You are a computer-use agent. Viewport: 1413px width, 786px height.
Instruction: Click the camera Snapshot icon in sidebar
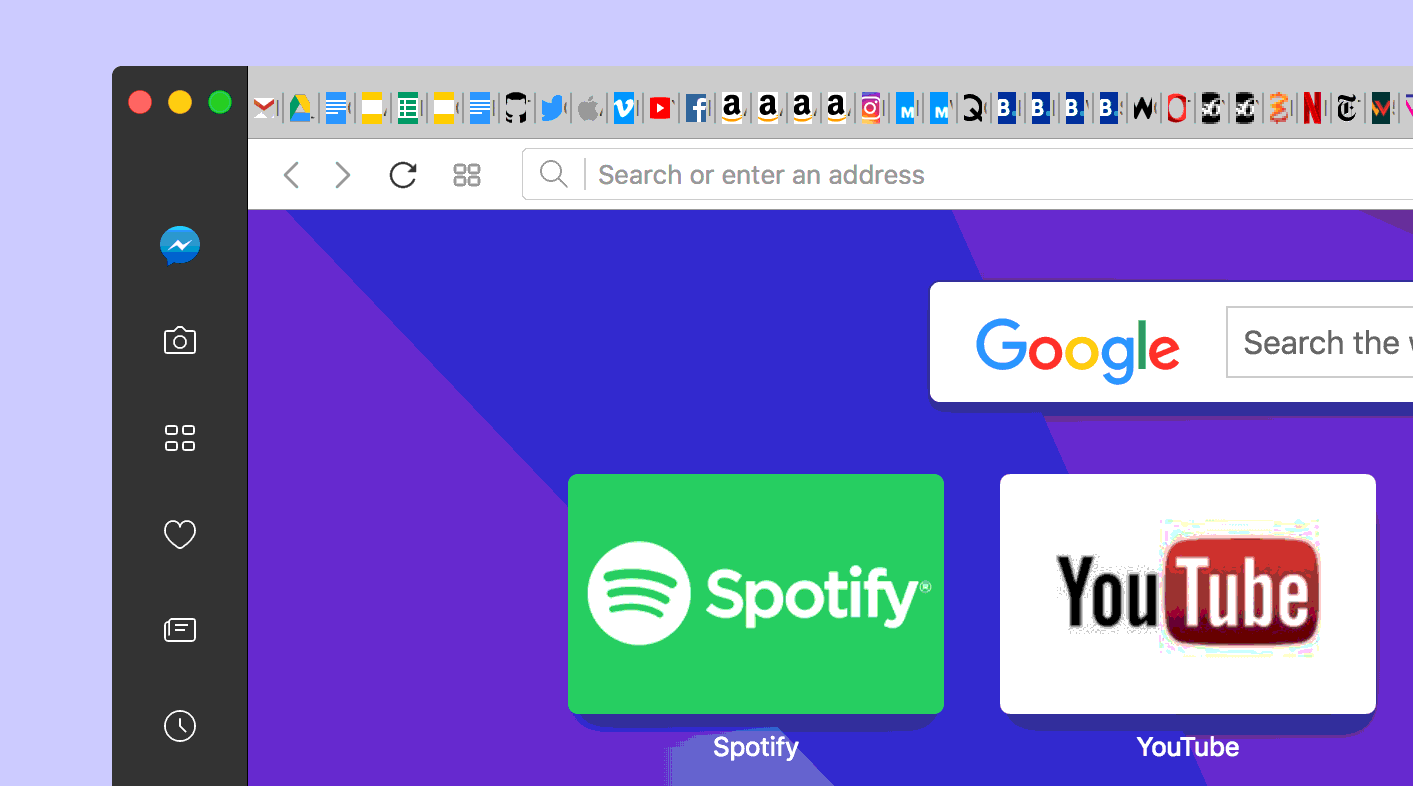point(180,341)
